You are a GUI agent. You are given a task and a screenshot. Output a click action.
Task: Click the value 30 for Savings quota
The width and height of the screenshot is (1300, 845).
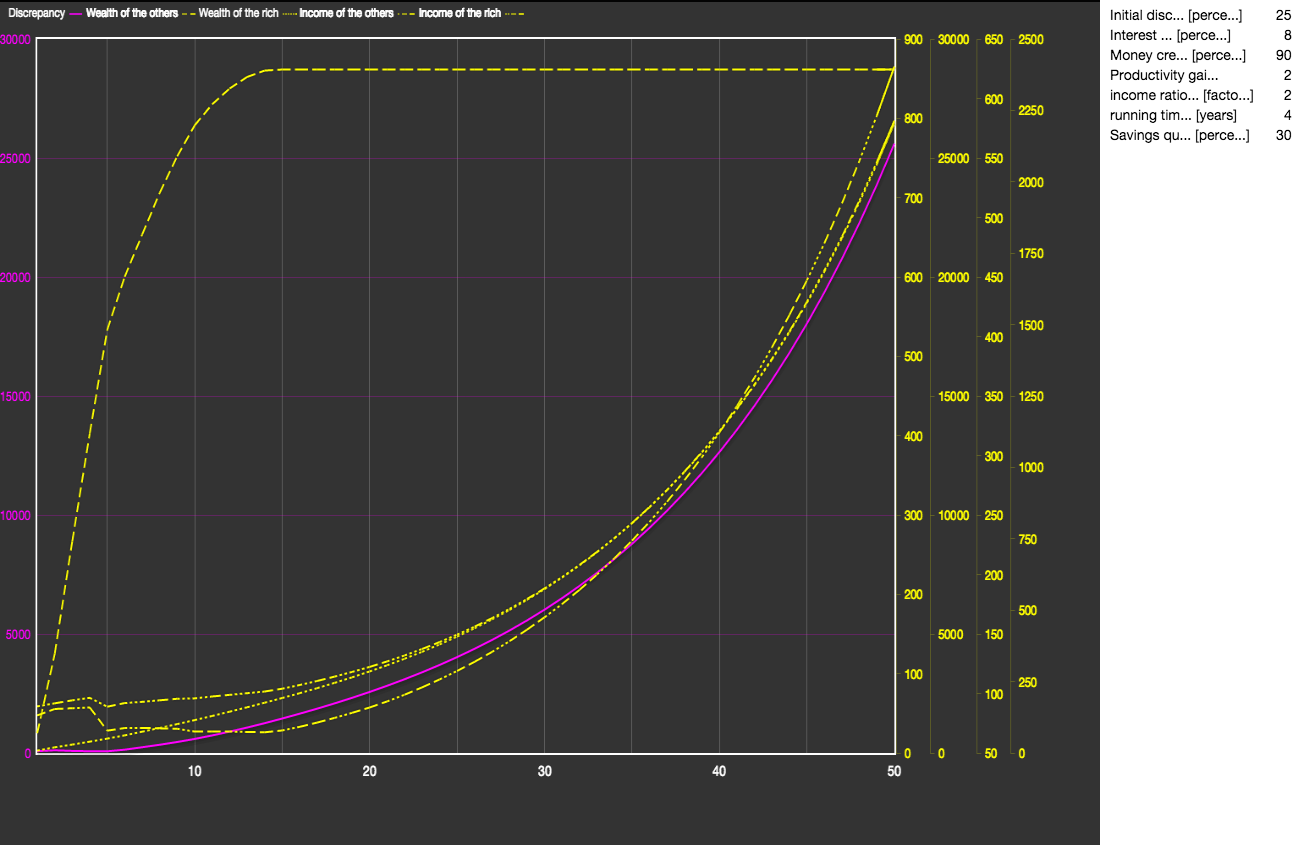[x=1283, y=135]
